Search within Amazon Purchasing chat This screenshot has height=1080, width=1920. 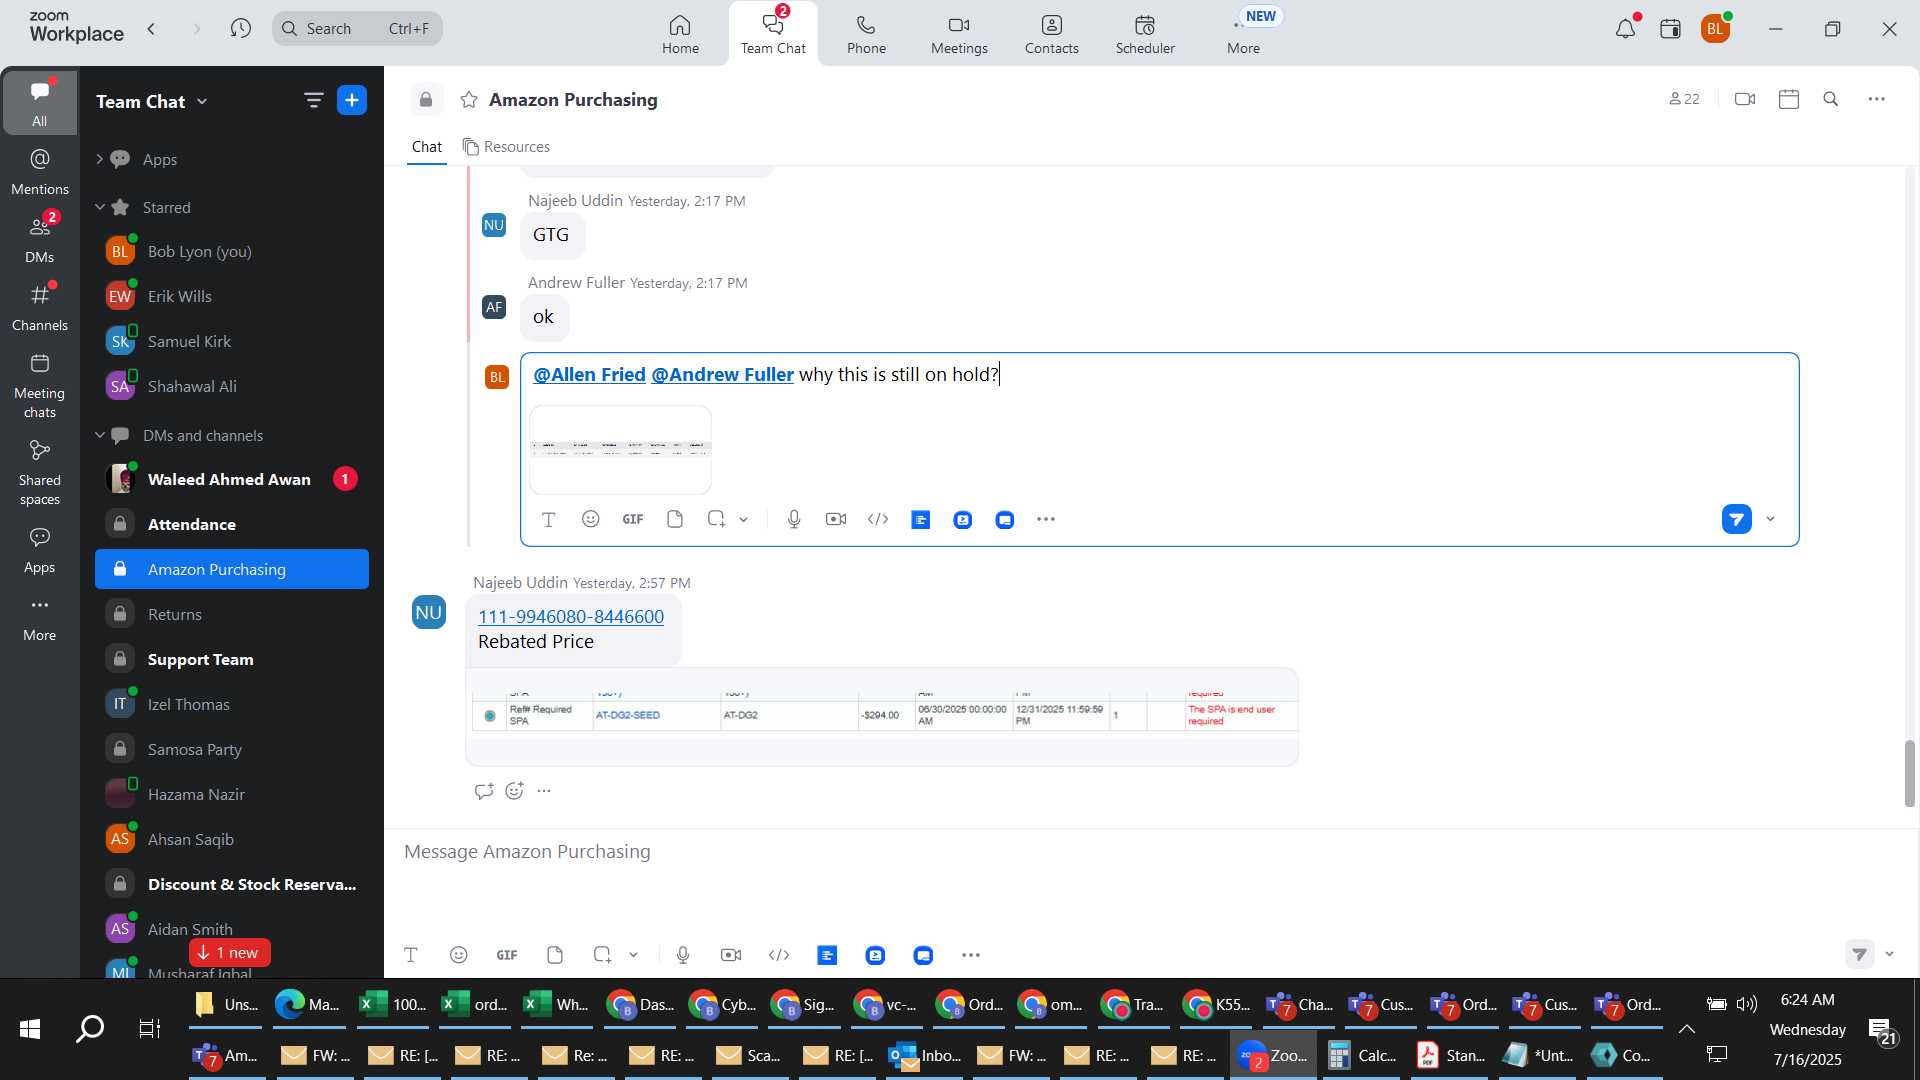click(1831, 99)
